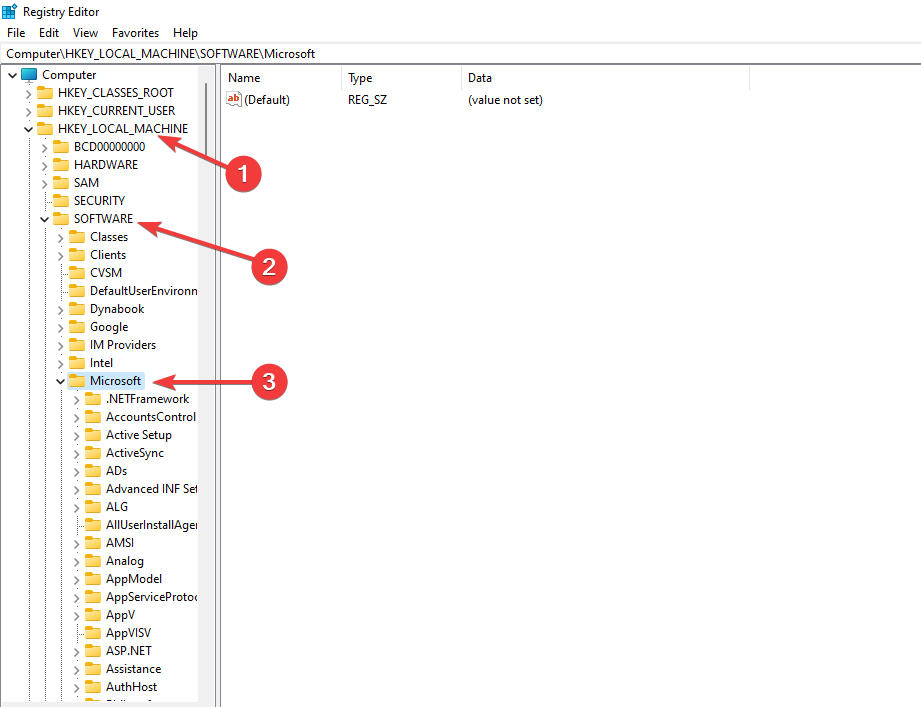The height and width of the screenshot is (707, 921).
Task: Open the Help menu
Action: pos(185,33)
